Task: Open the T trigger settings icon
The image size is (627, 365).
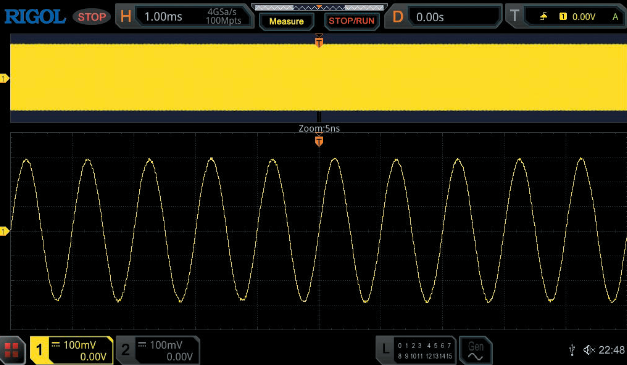Action: pyautogui.click(x=515, y=16)
